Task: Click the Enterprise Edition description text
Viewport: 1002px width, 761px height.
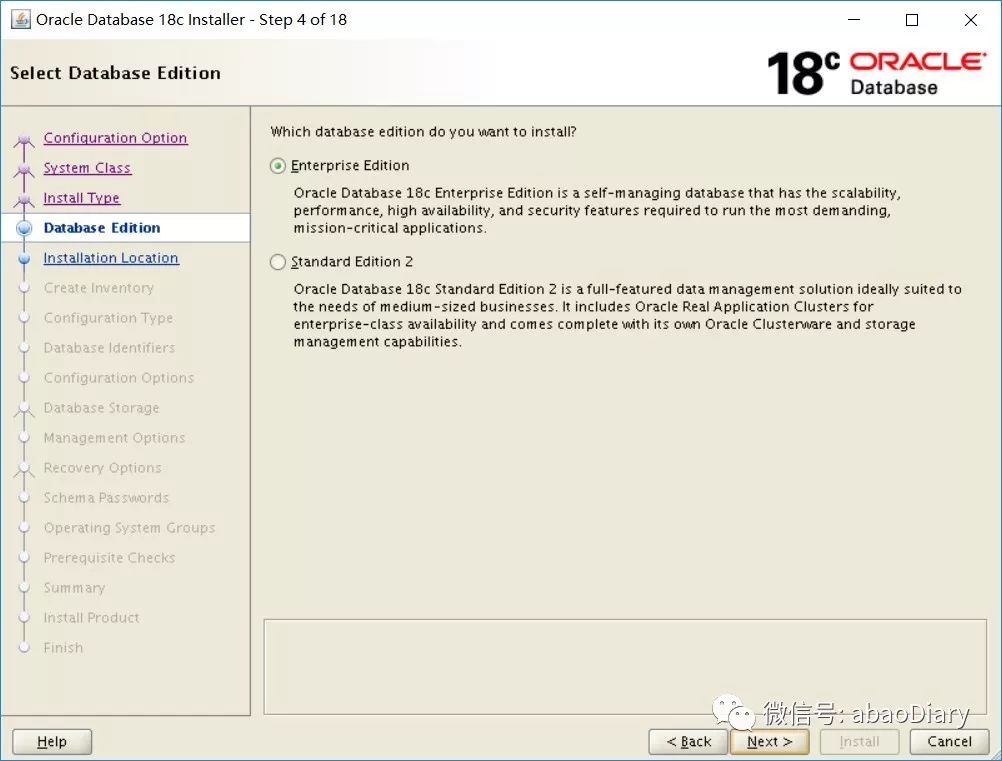Action: click(x=597, y=211)
